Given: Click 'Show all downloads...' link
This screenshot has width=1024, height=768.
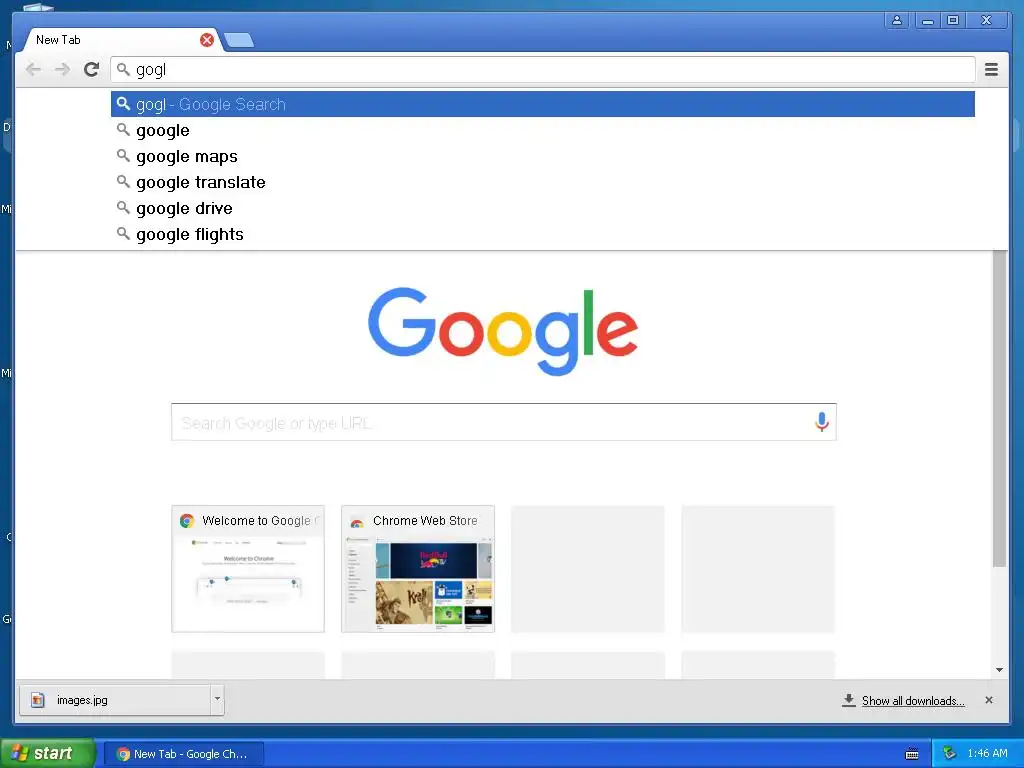Looking at the screenshot, I should pos(913,701).
